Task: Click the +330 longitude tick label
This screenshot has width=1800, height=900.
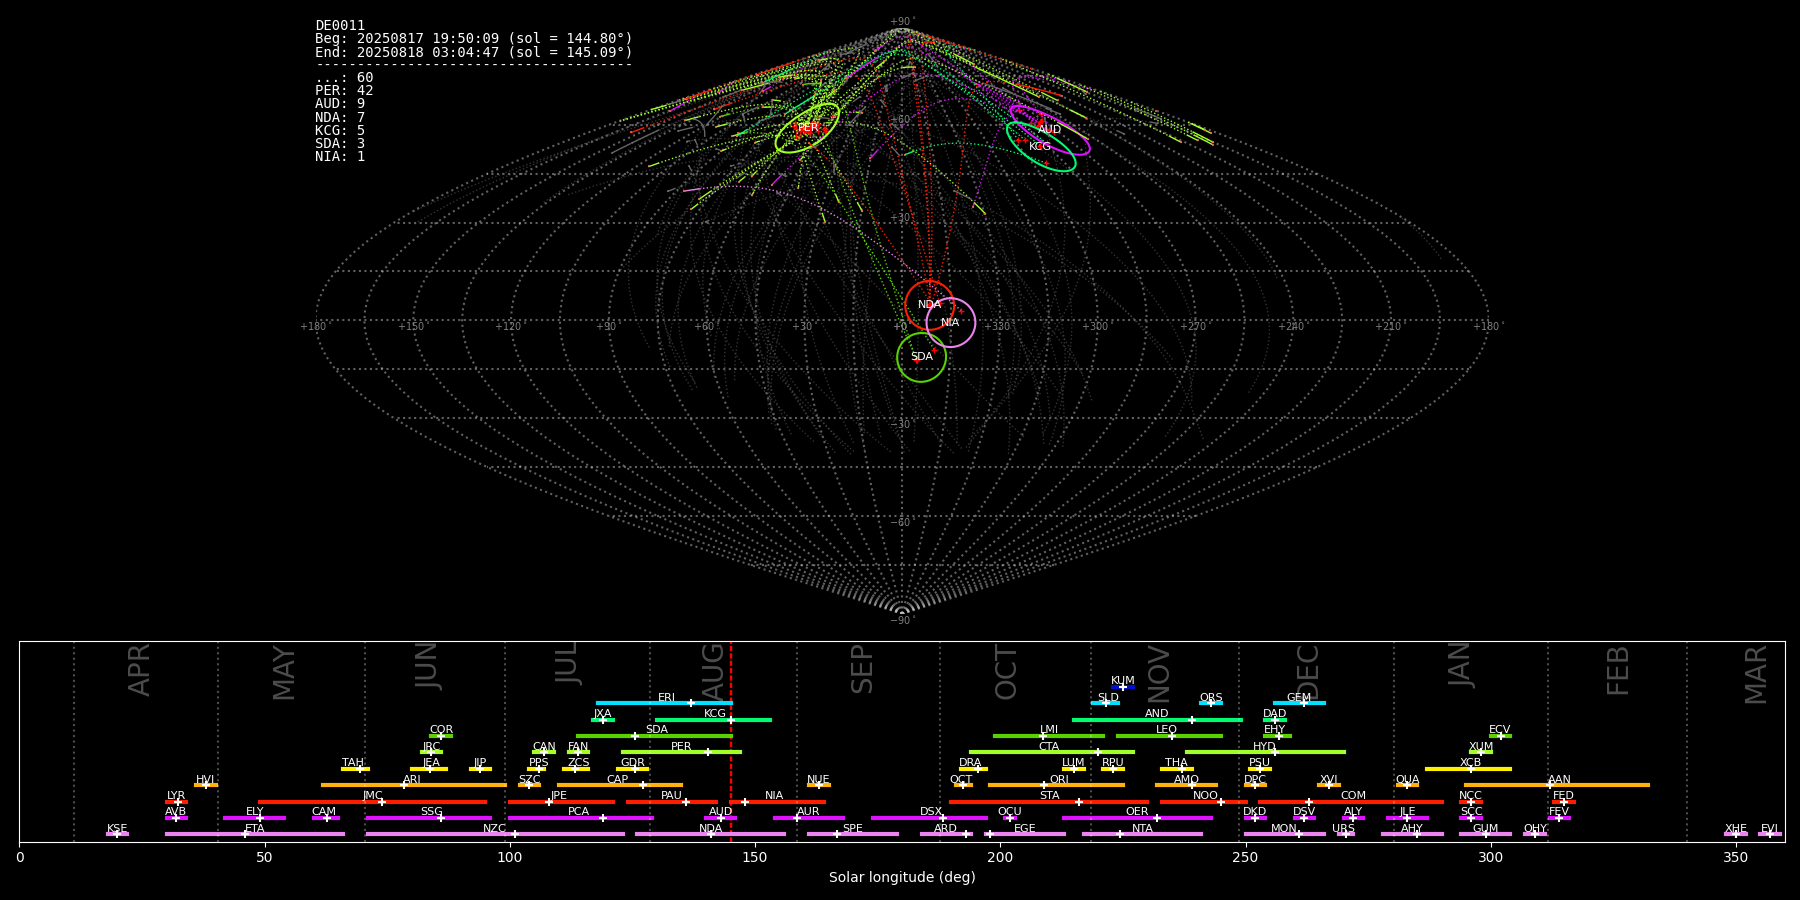Action: pyautogui.click(x=997, y=326)
